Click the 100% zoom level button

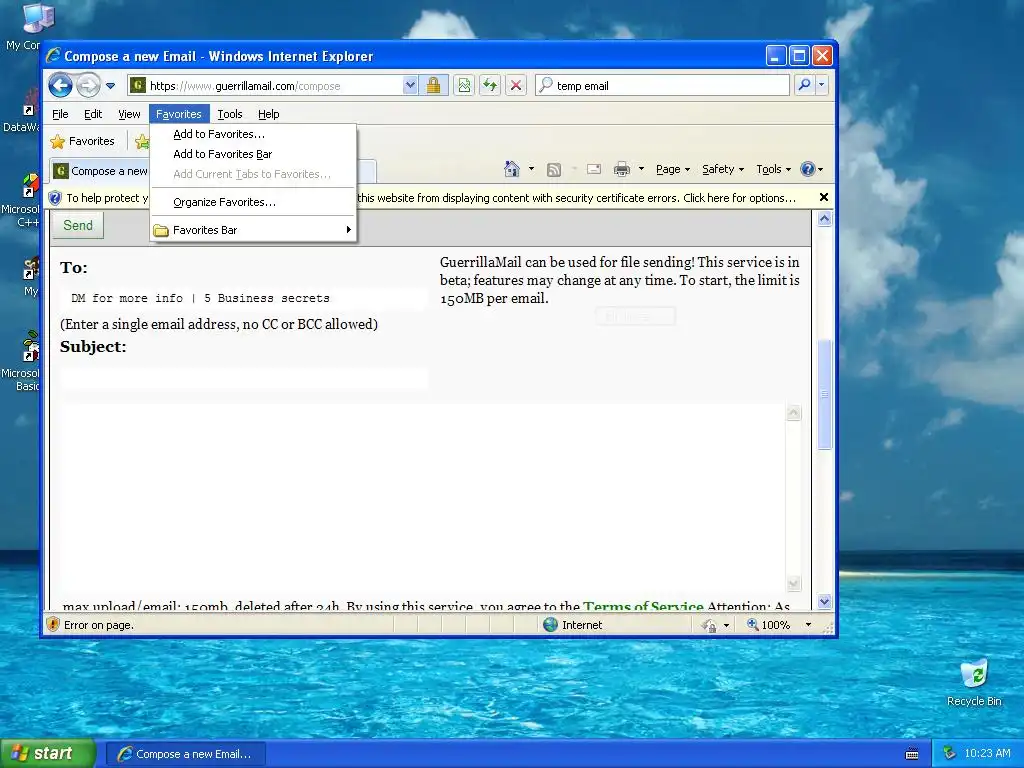pyautogui.click(x=769, y=625)
